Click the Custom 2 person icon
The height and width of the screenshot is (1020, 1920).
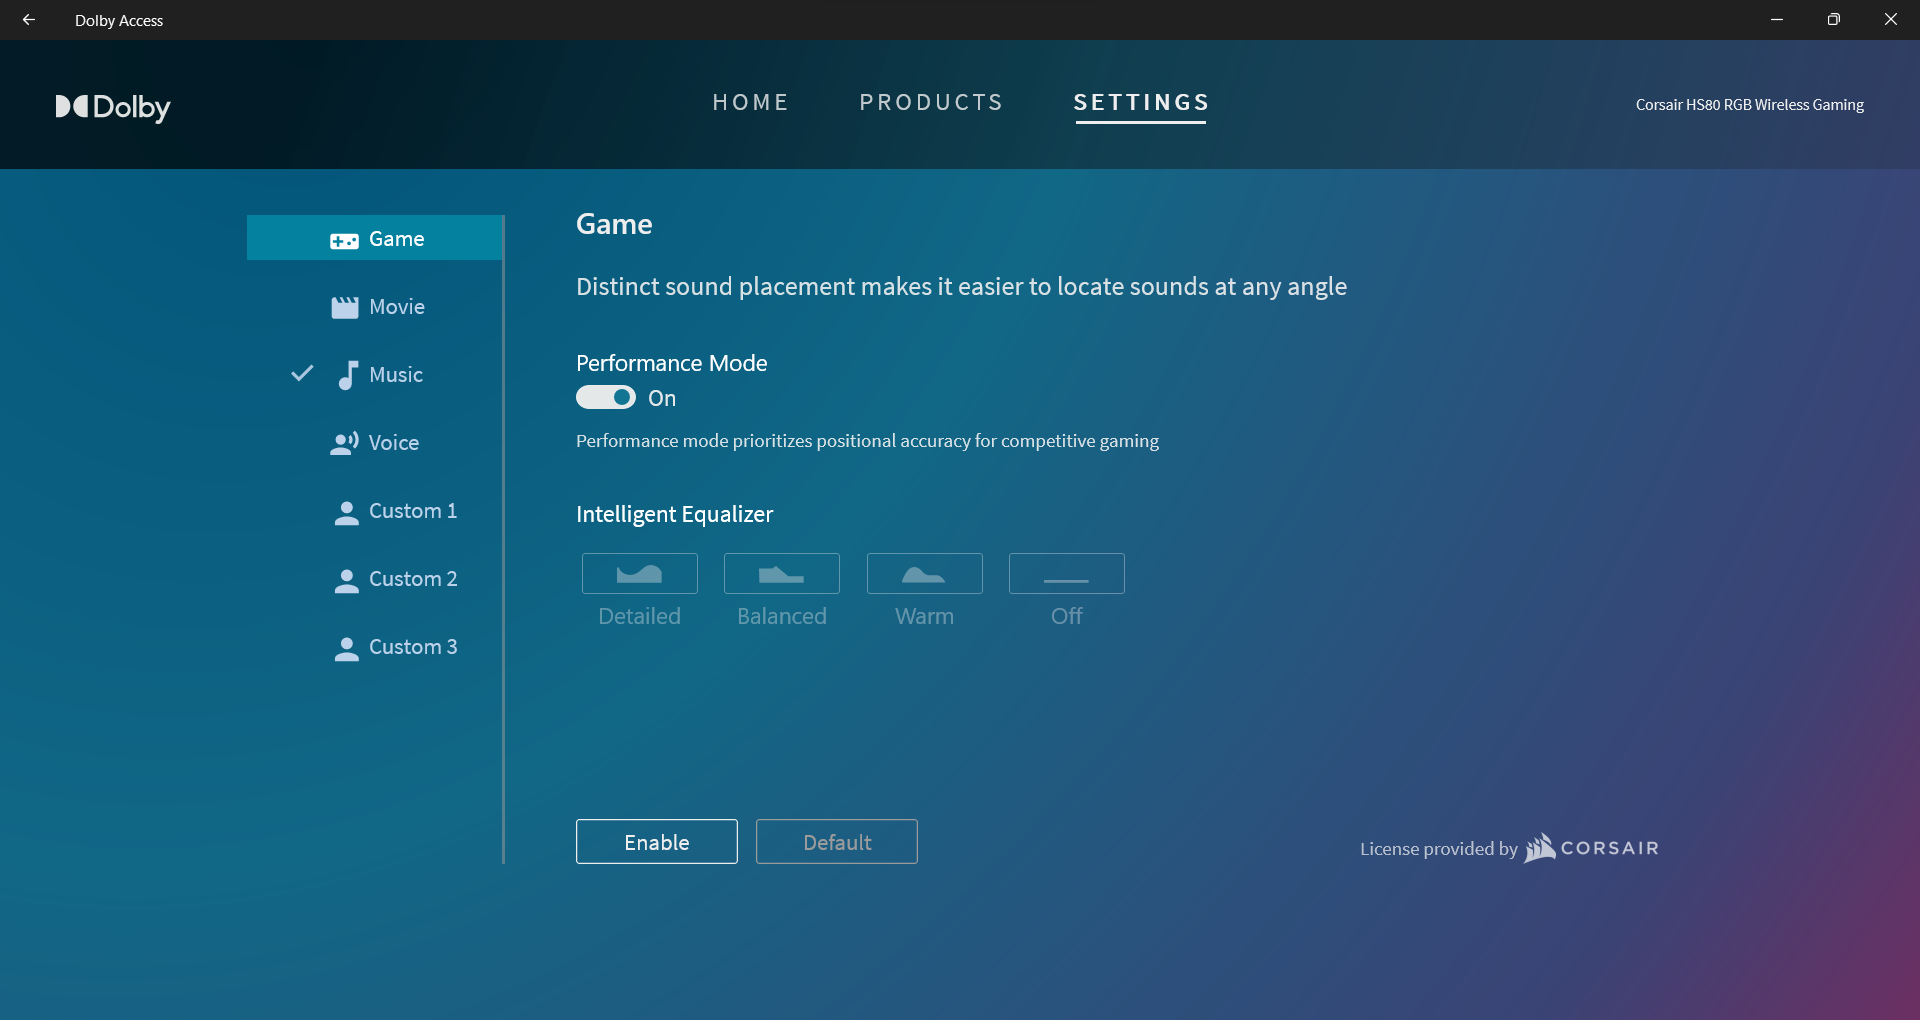pyautogui.click(x=346, y=580)
